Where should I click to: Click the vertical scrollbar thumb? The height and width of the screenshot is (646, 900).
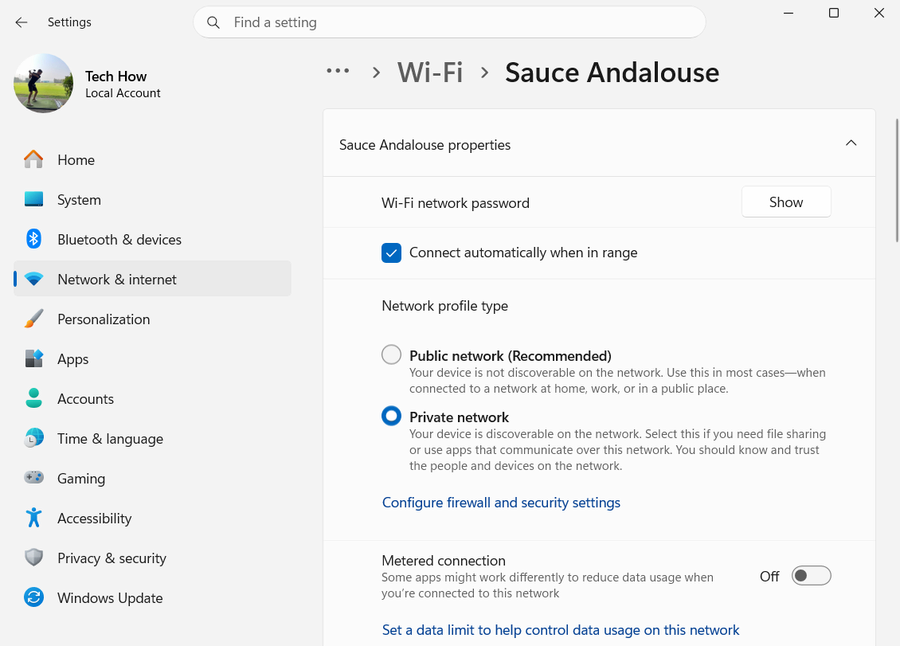point(897,180)
